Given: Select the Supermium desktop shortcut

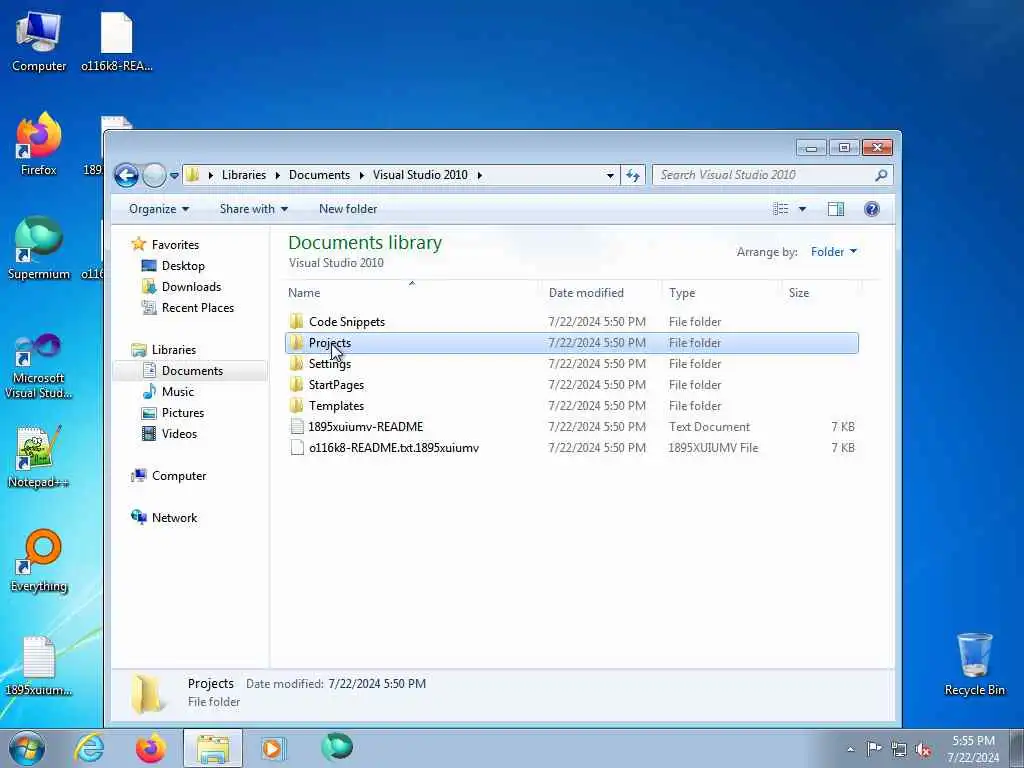Looking at the screenshot, I should [x=39, y=249].
